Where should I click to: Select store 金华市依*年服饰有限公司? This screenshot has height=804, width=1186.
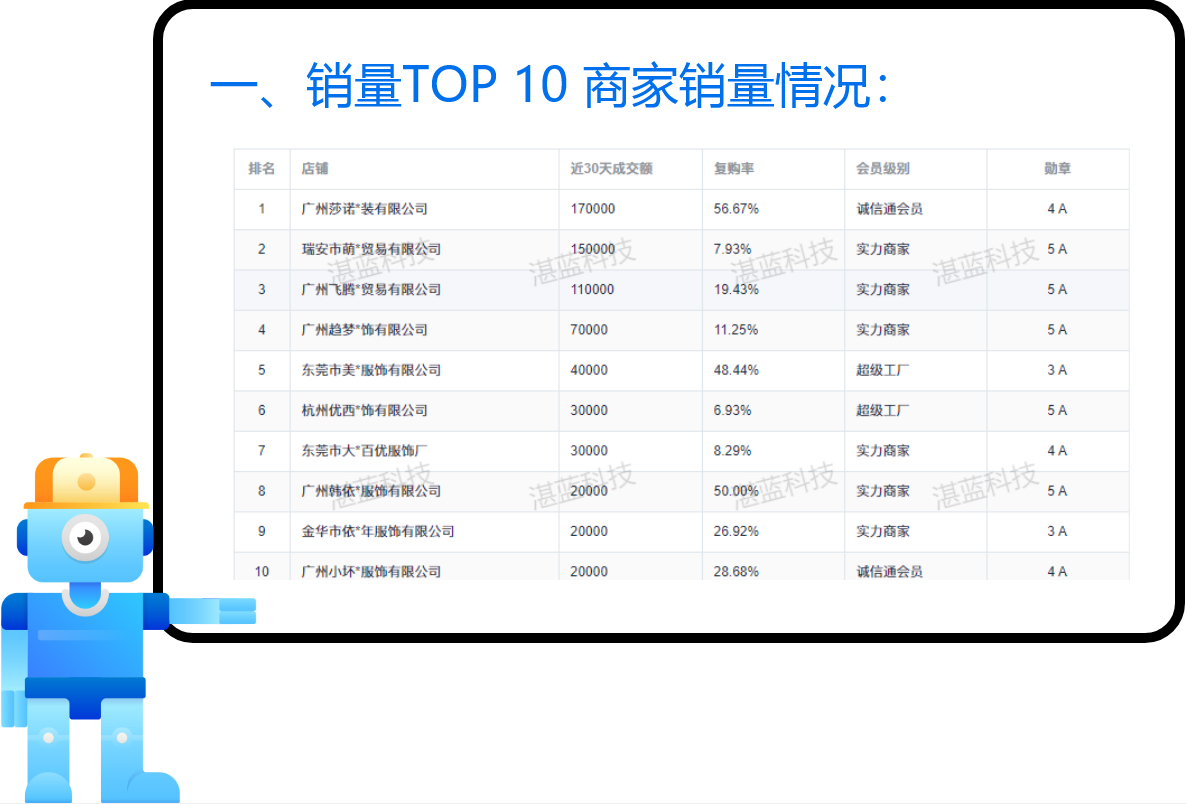click(x=378, y=531)
